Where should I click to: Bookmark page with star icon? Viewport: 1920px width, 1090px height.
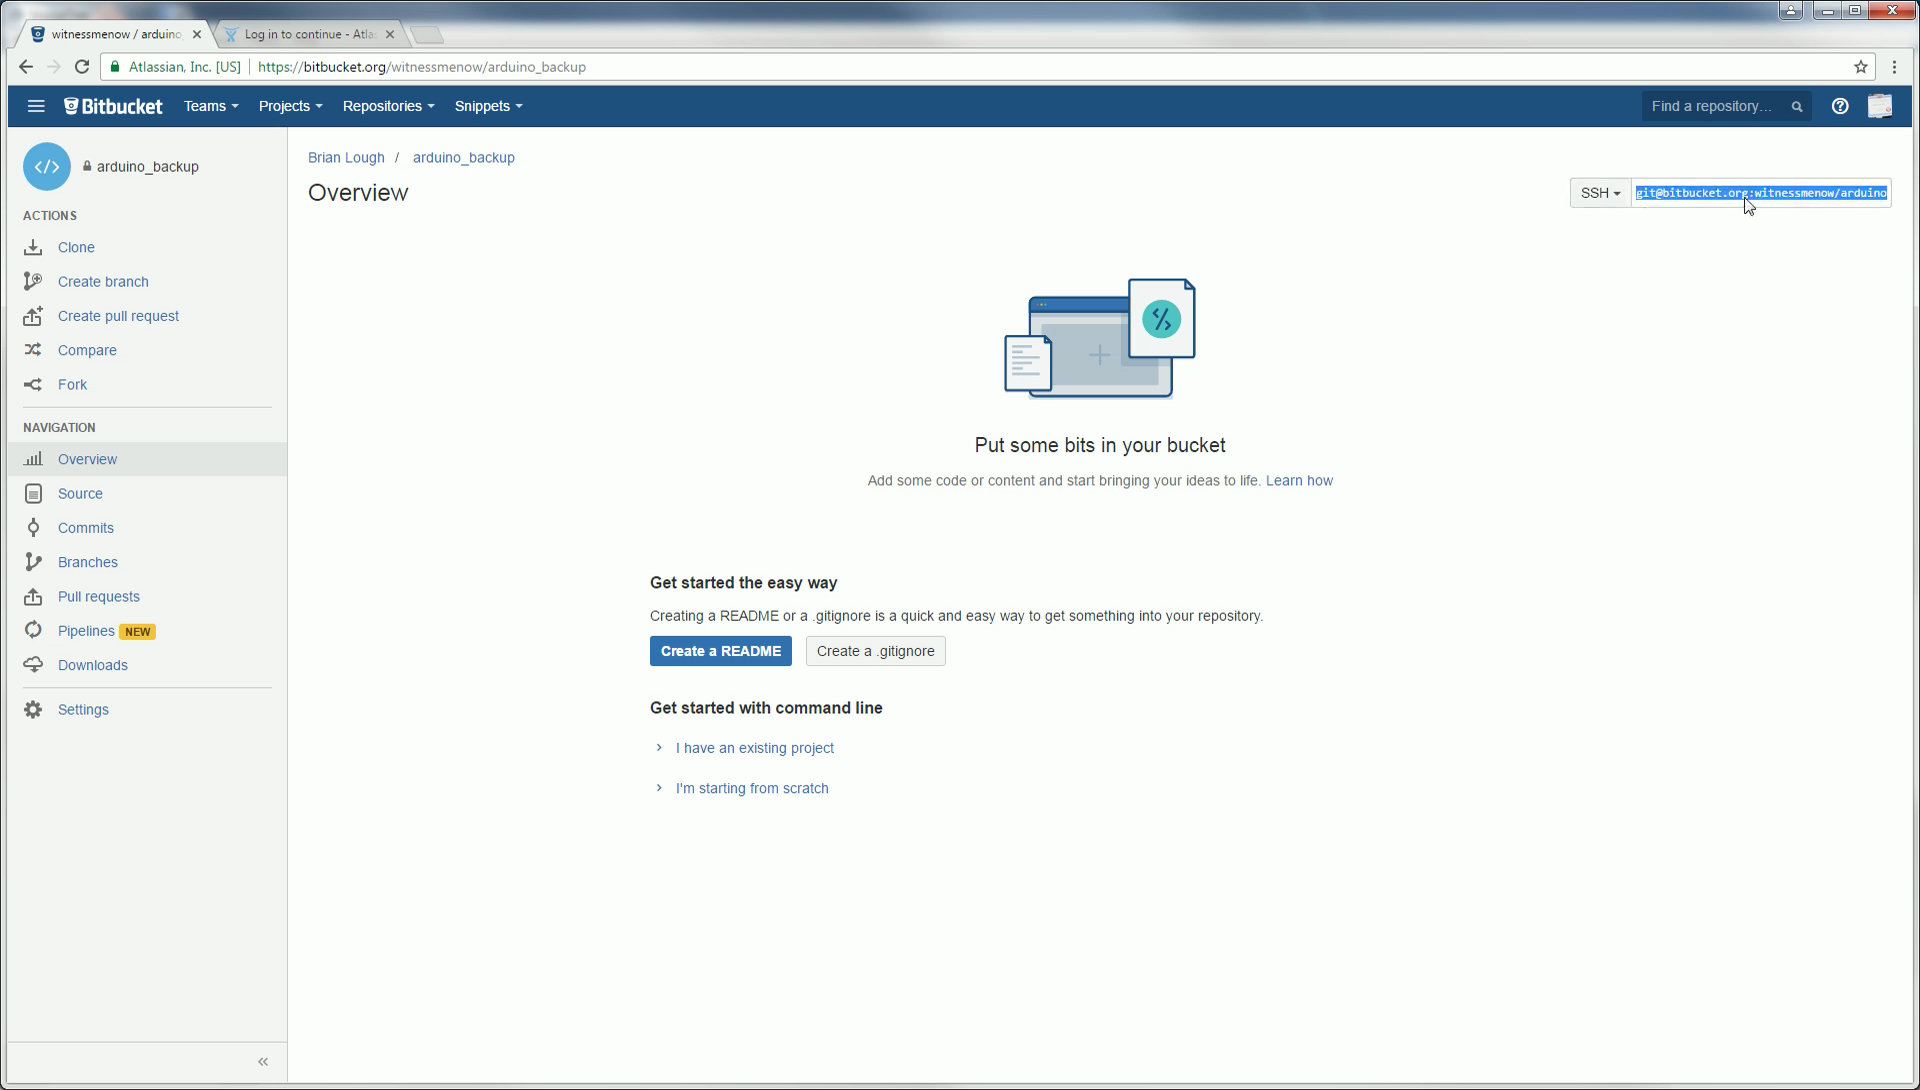click(x=1860, y=67)
